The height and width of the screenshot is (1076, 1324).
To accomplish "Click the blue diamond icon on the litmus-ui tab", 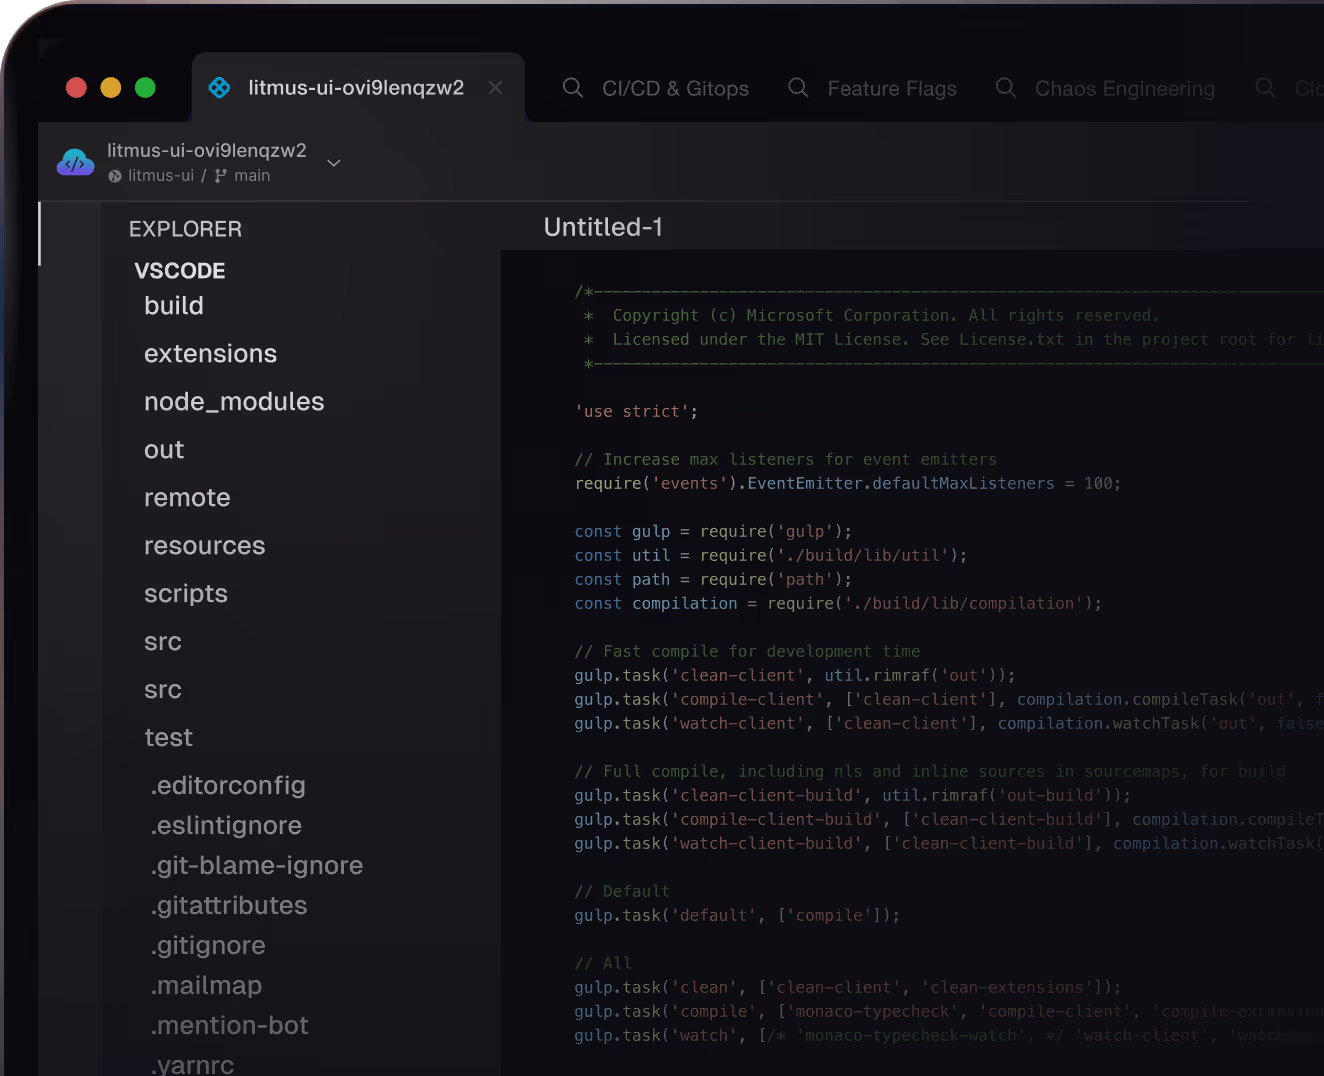I will 219,88.
